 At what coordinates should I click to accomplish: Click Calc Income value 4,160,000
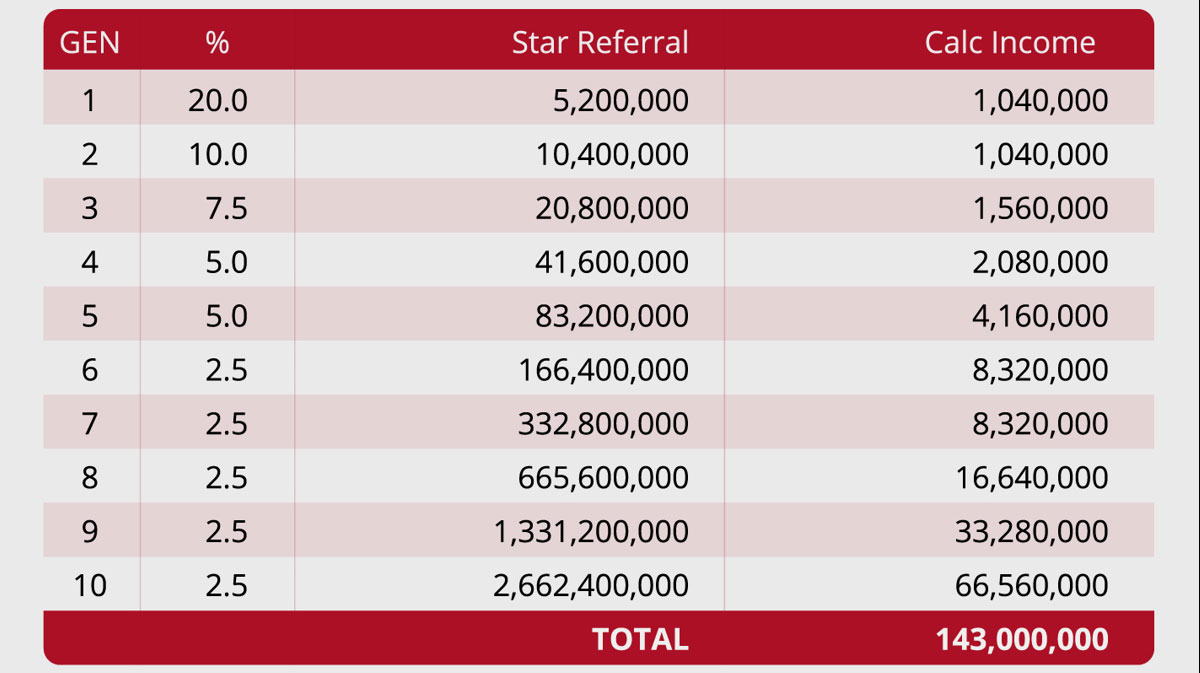[1040, 316]
